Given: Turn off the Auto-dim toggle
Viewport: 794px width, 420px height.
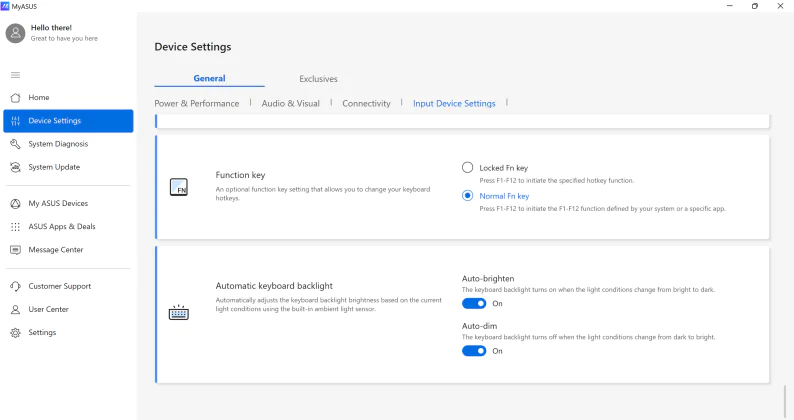Looking at the screenshot, I should 474,351.
